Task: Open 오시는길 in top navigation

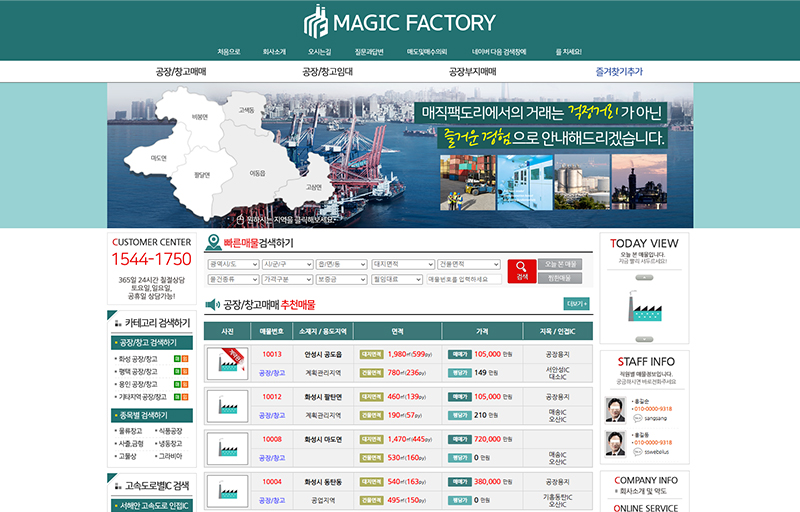Action: coord(319,52)
